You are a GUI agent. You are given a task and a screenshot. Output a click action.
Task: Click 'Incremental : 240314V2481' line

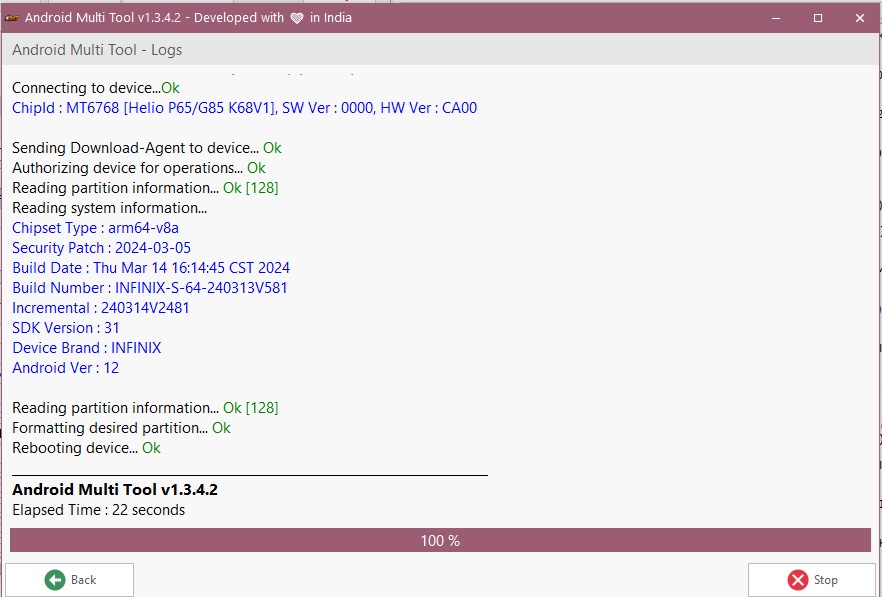(x=101, y=308)
